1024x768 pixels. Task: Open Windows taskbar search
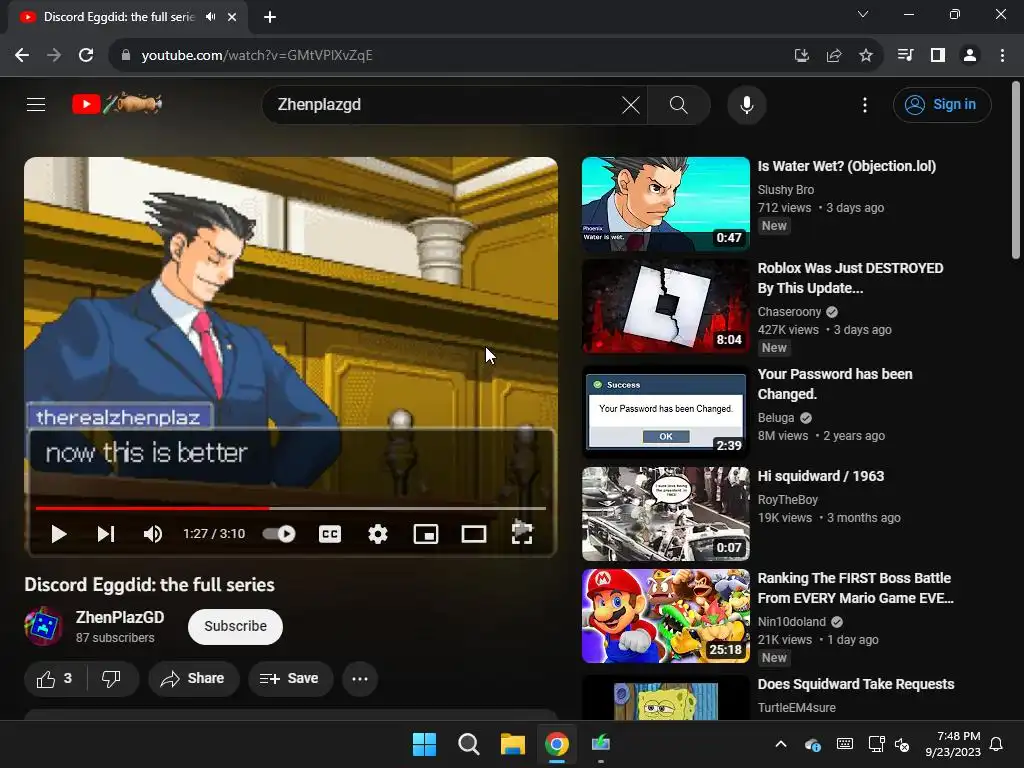[x=468, y=744]
